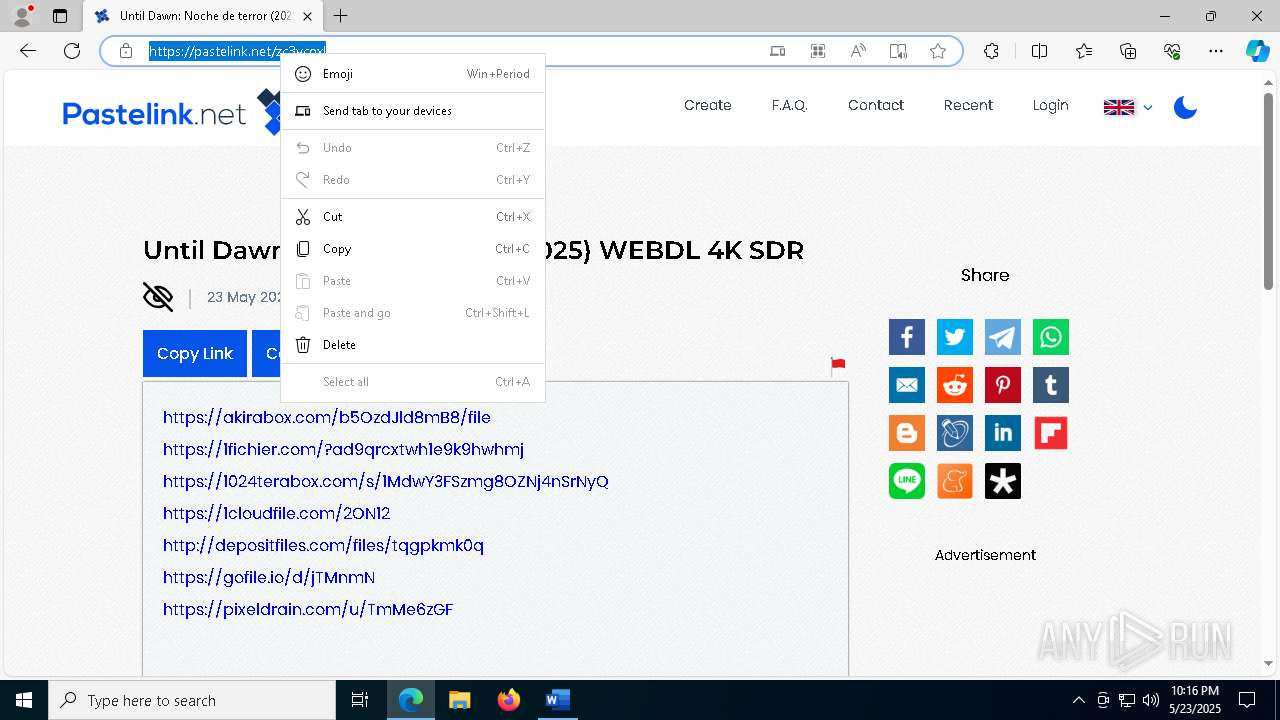
Task: Select Cut in context menu
Action: coord(413,217)
